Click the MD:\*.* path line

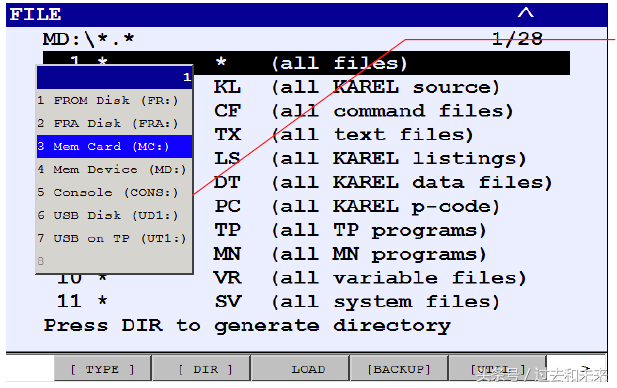point(89,39)
